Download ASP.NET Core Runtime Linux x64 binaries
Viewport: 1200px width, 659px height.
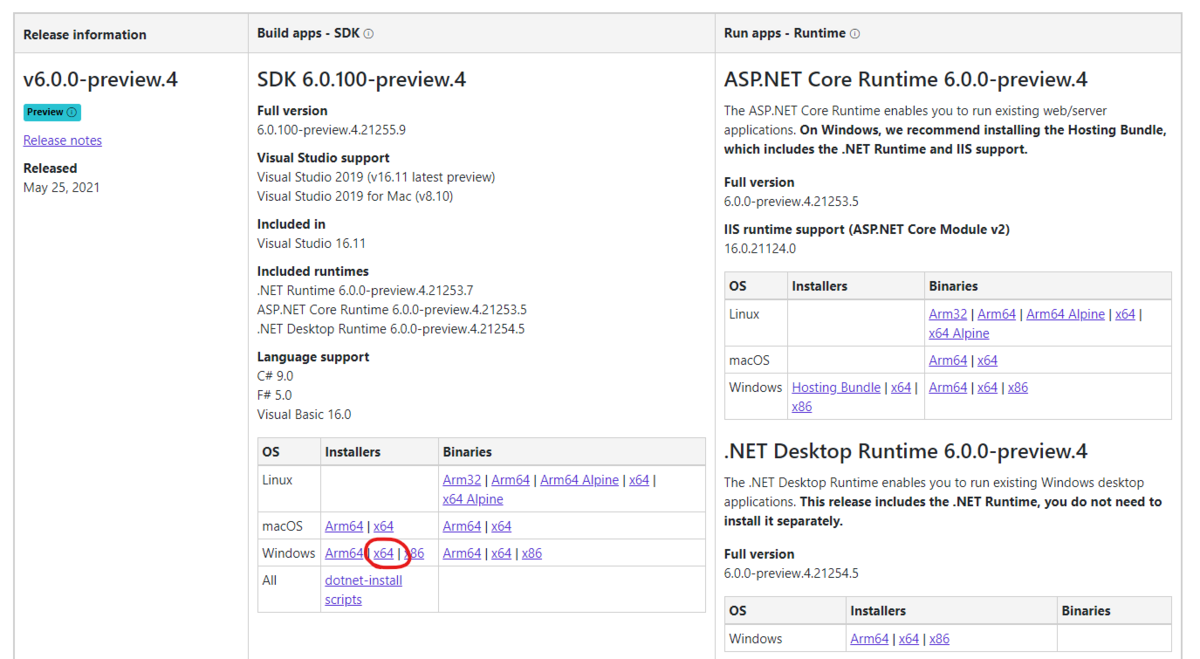[1125, 314]
